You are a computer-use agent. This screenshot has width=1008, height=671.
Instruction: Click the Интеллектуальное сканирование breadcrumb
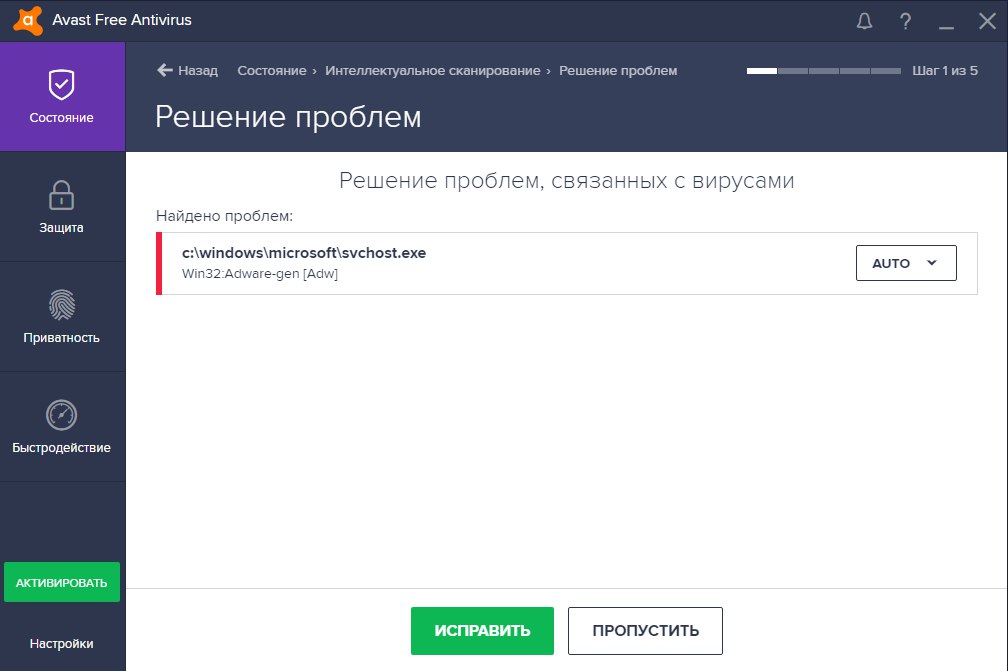coord(433,70)
